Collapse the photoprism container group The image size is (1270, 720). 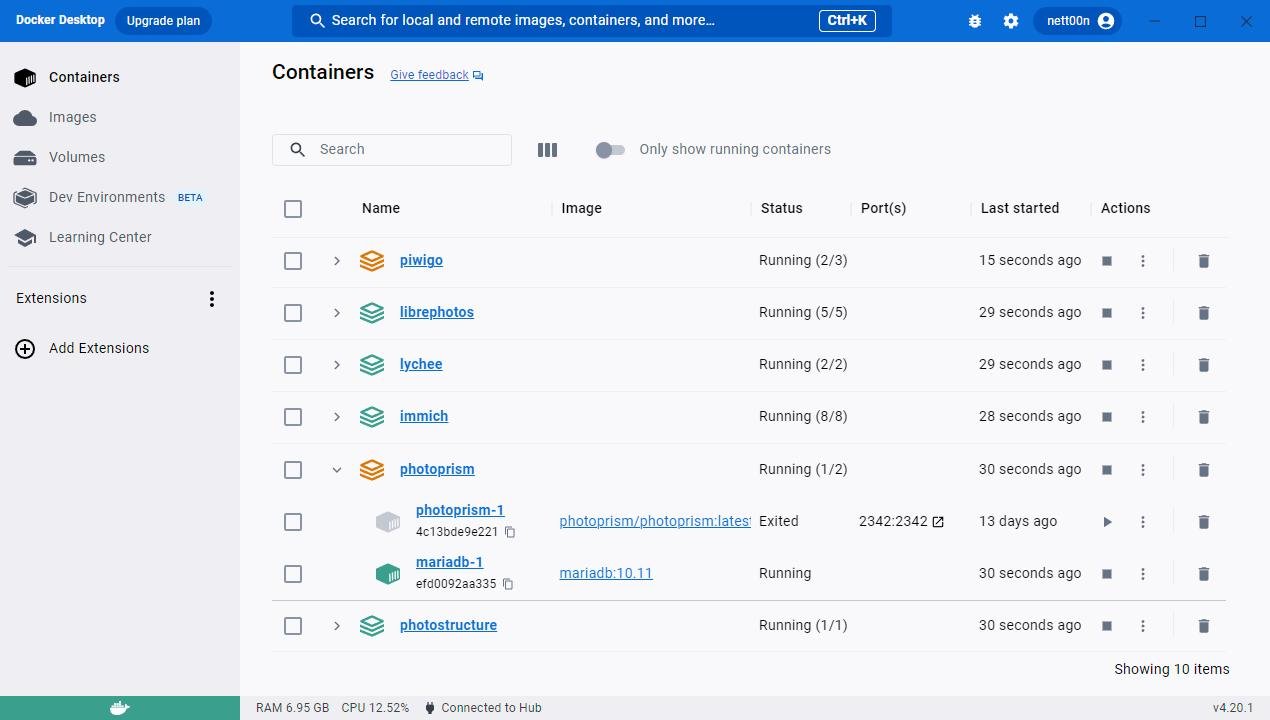(337, 470)
